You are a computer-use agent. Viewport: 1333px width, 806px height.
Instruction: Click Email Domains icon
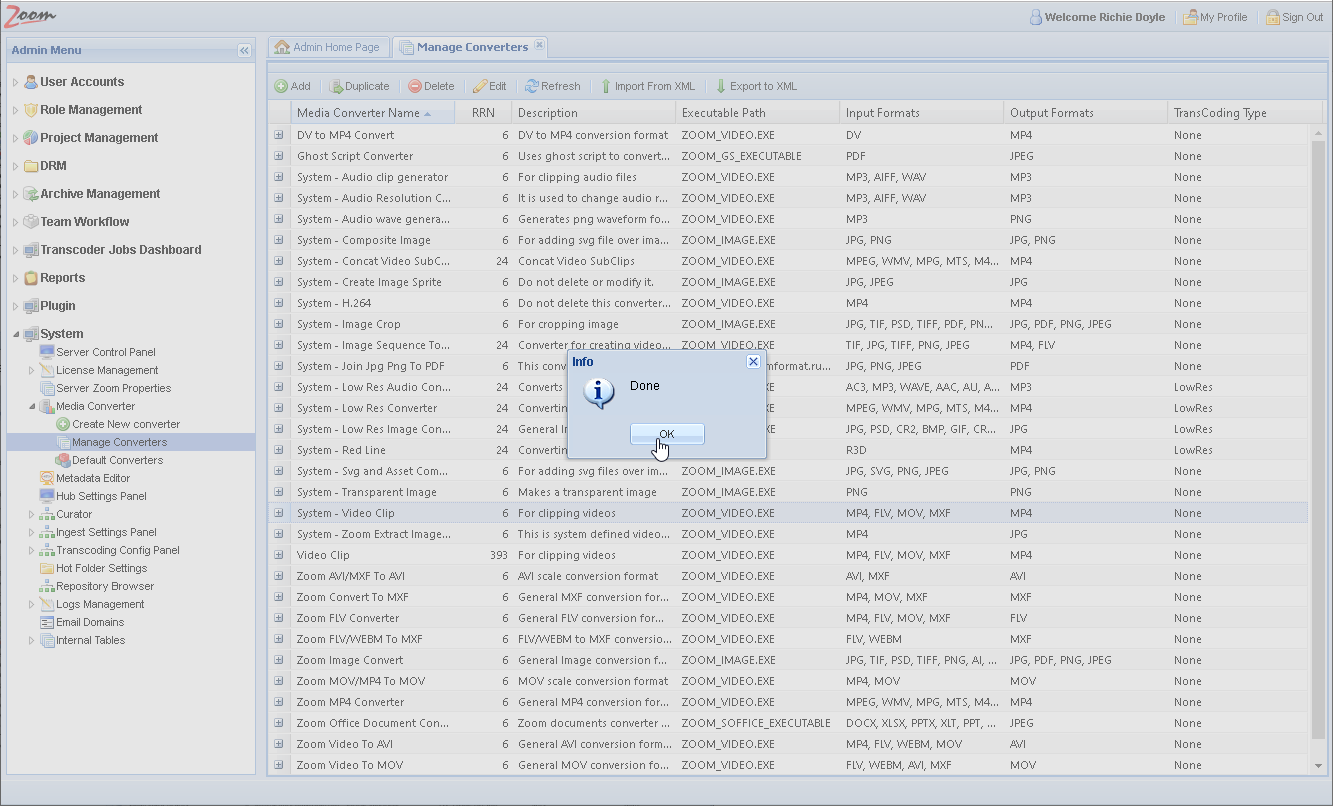47,622
